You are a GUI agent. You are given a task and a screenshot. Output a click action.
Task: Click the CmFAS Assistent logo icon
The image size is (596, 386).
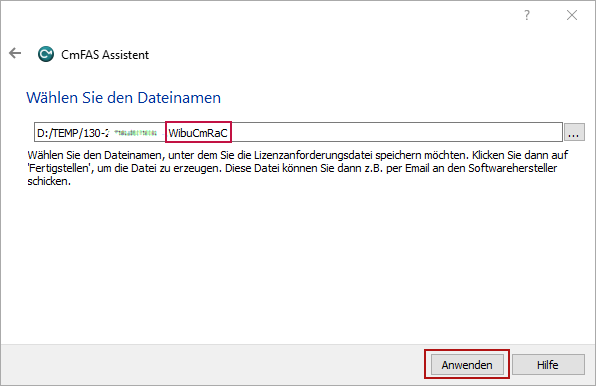[x=46, y=54]
